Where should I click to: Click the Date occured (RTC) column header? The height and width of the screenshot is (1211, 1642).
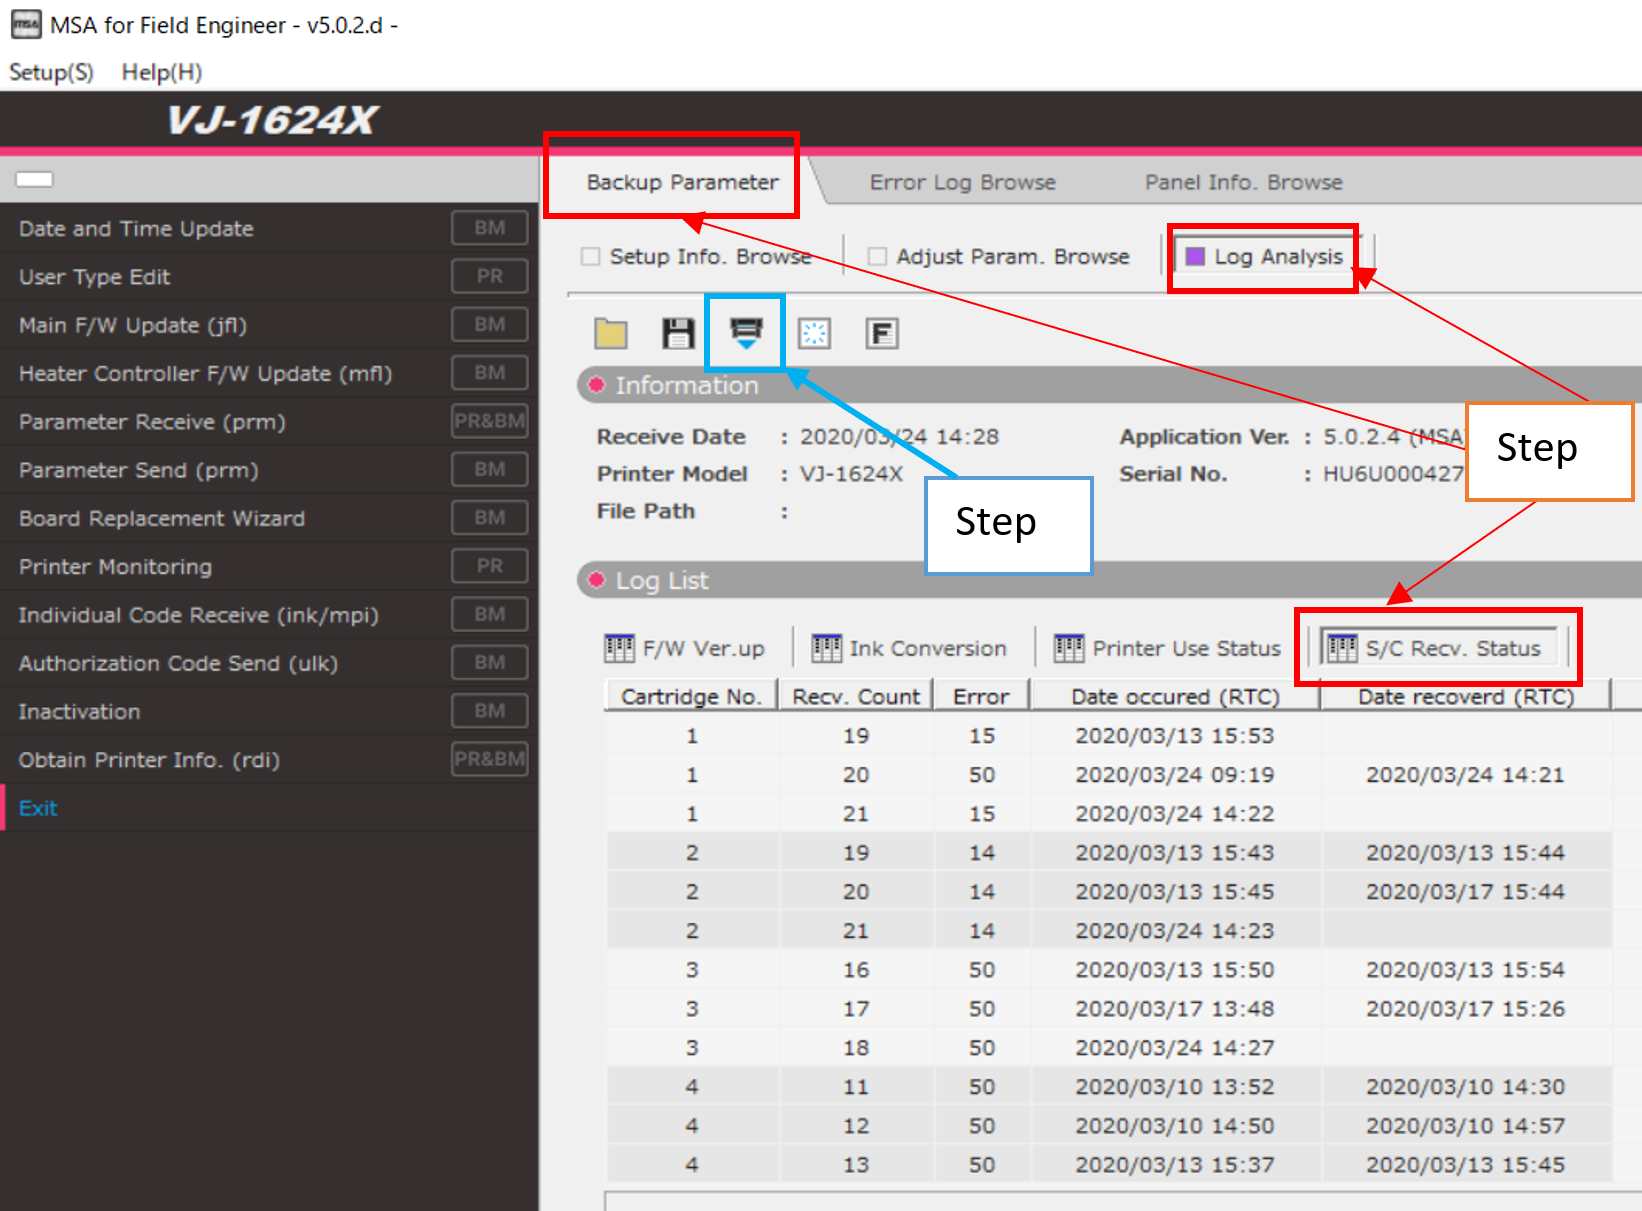click(1175, 696)
